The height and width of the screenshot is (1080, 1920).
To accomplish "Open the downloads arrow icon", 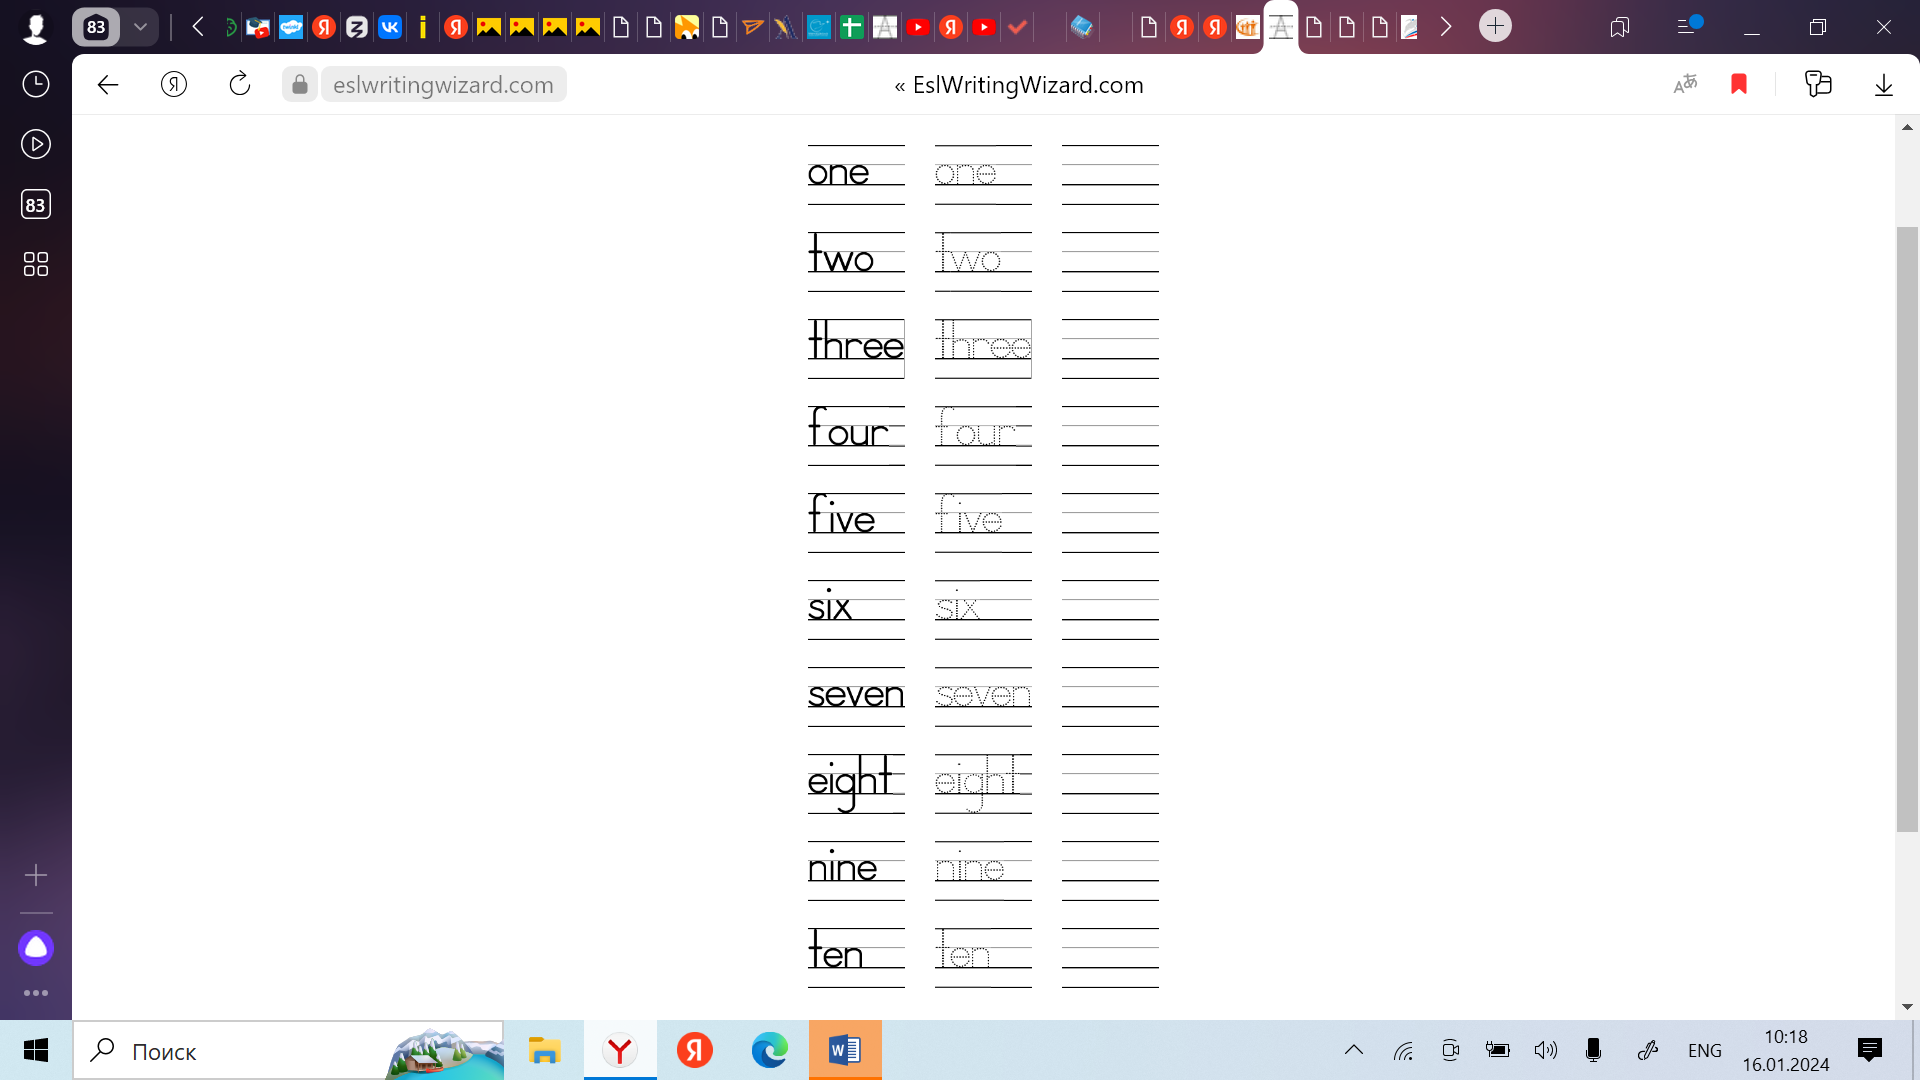I will tap(1883, 85).
